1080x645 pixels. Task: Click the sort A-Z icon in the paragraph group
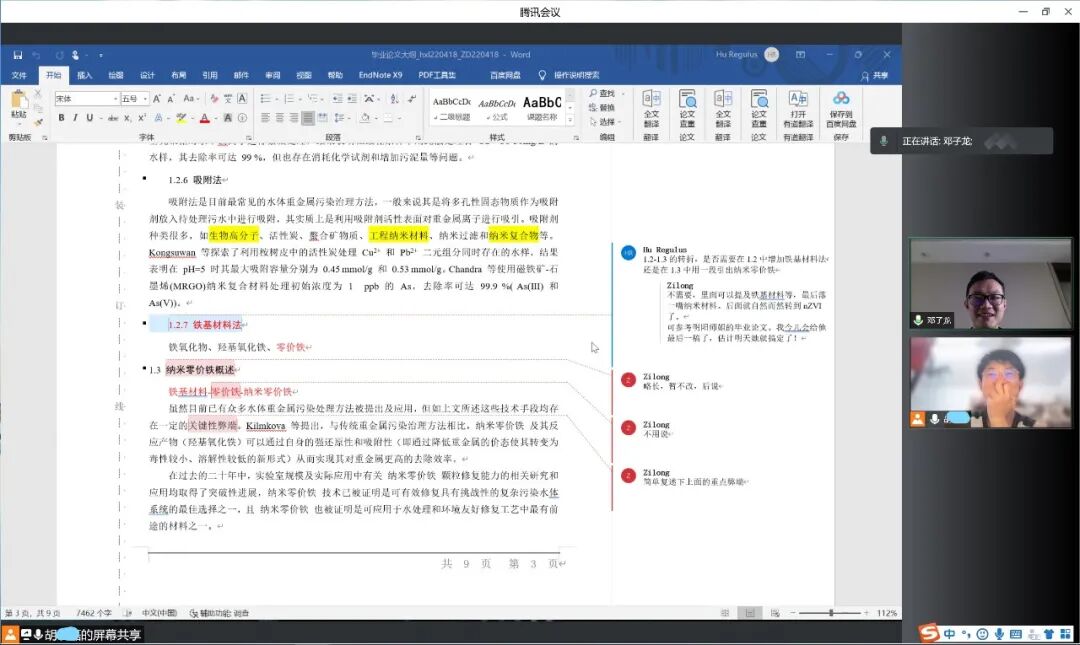(x=393, y=99)
